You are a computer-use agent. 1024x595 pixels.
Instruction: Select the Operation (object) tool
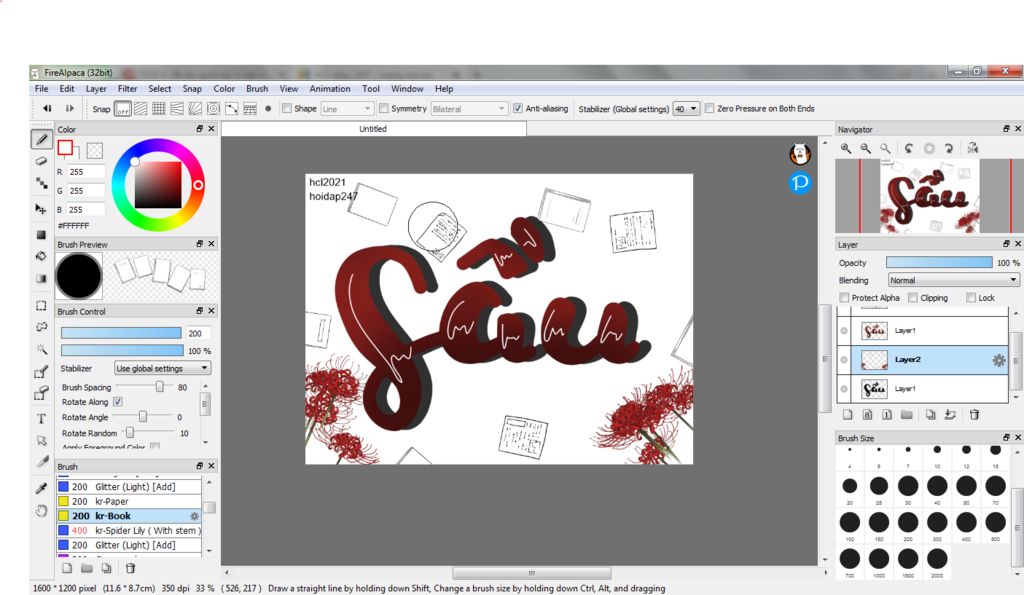click(41, 440)
